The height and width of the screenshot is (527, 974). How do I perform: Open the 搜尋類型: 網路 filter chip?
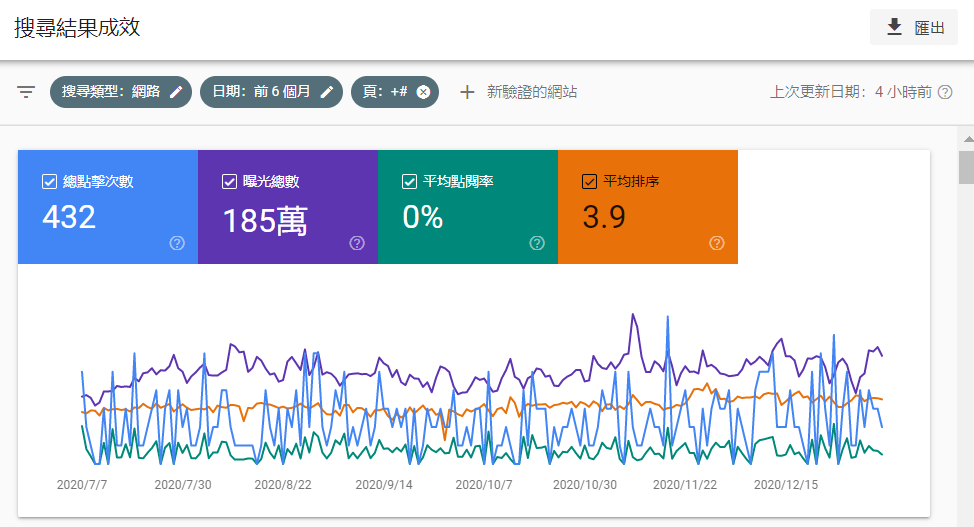pos(110,92)
